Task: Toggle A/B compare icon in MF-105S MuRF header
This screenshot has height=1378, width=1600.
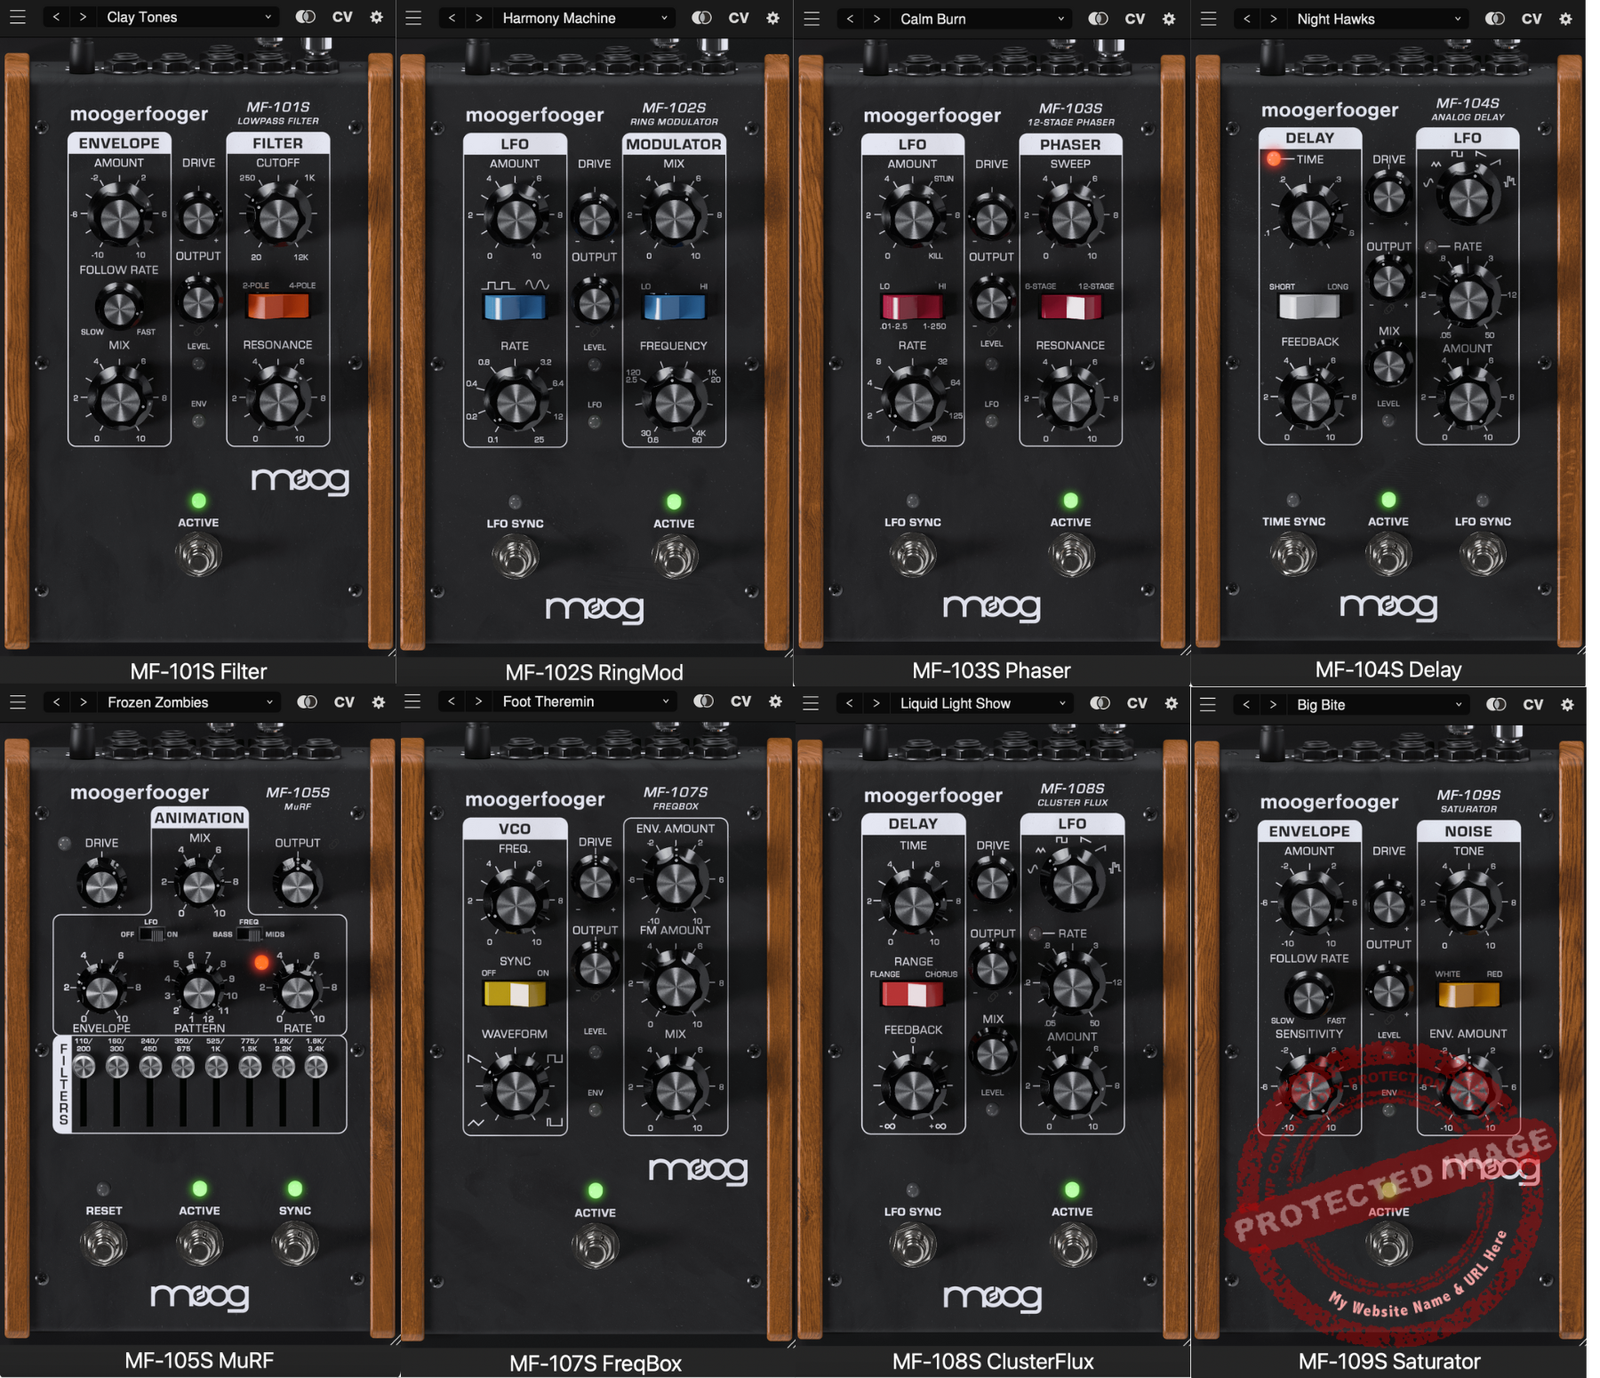Action: coord(307,702)
